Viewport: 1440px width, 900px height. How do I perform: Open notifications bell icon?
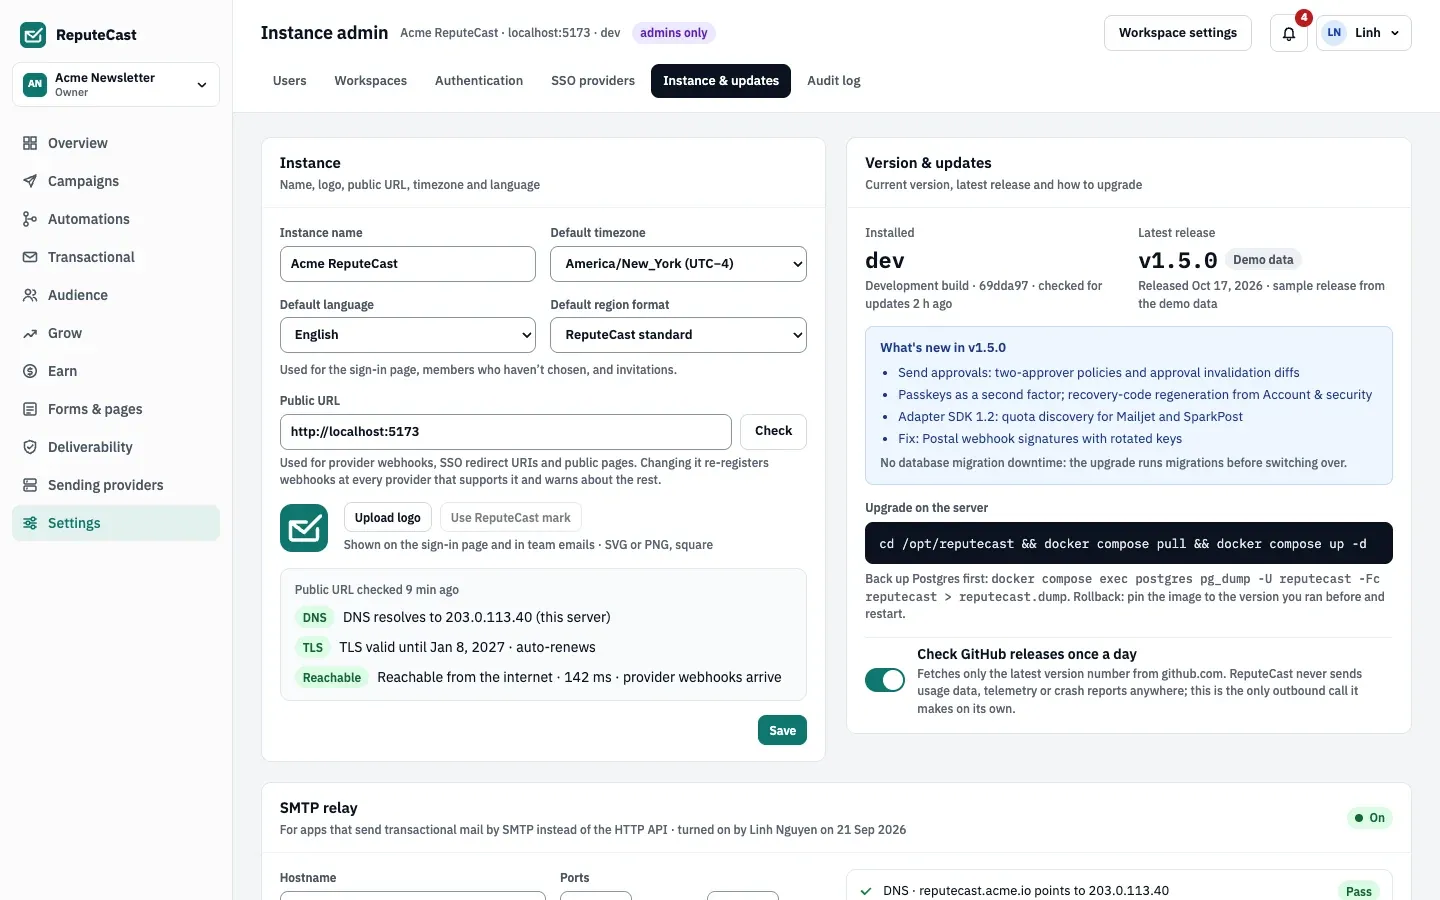(1289, 33)
